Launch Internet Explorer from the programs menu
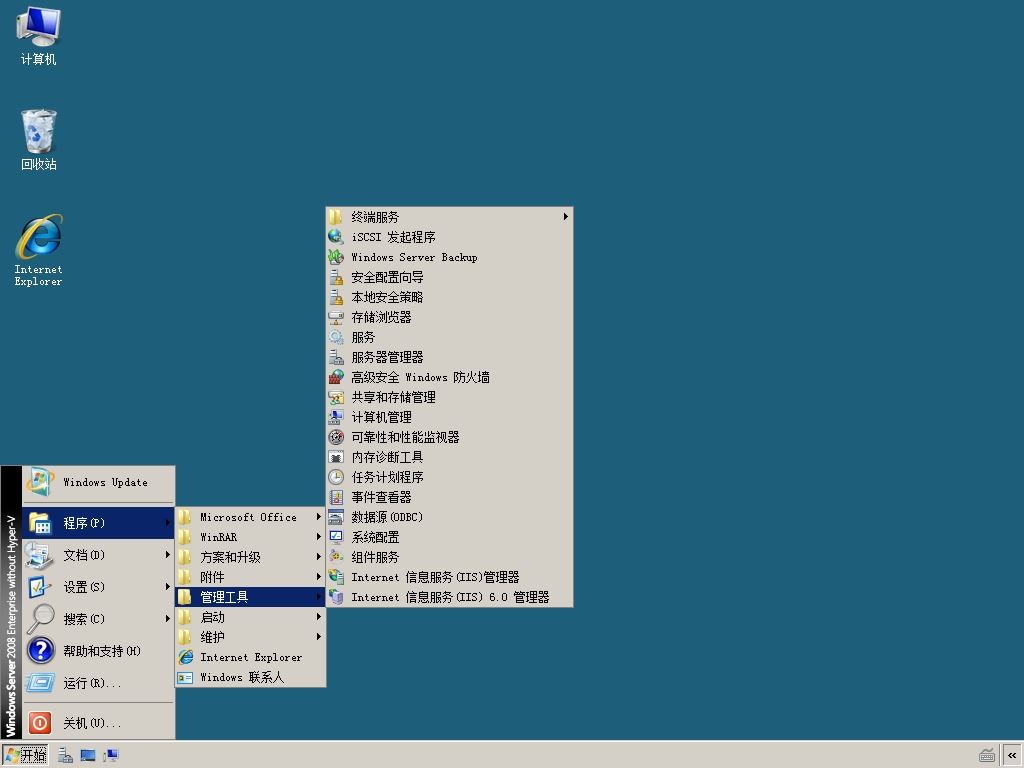Viewport: 1024px width, 768px height. (250, 657)
